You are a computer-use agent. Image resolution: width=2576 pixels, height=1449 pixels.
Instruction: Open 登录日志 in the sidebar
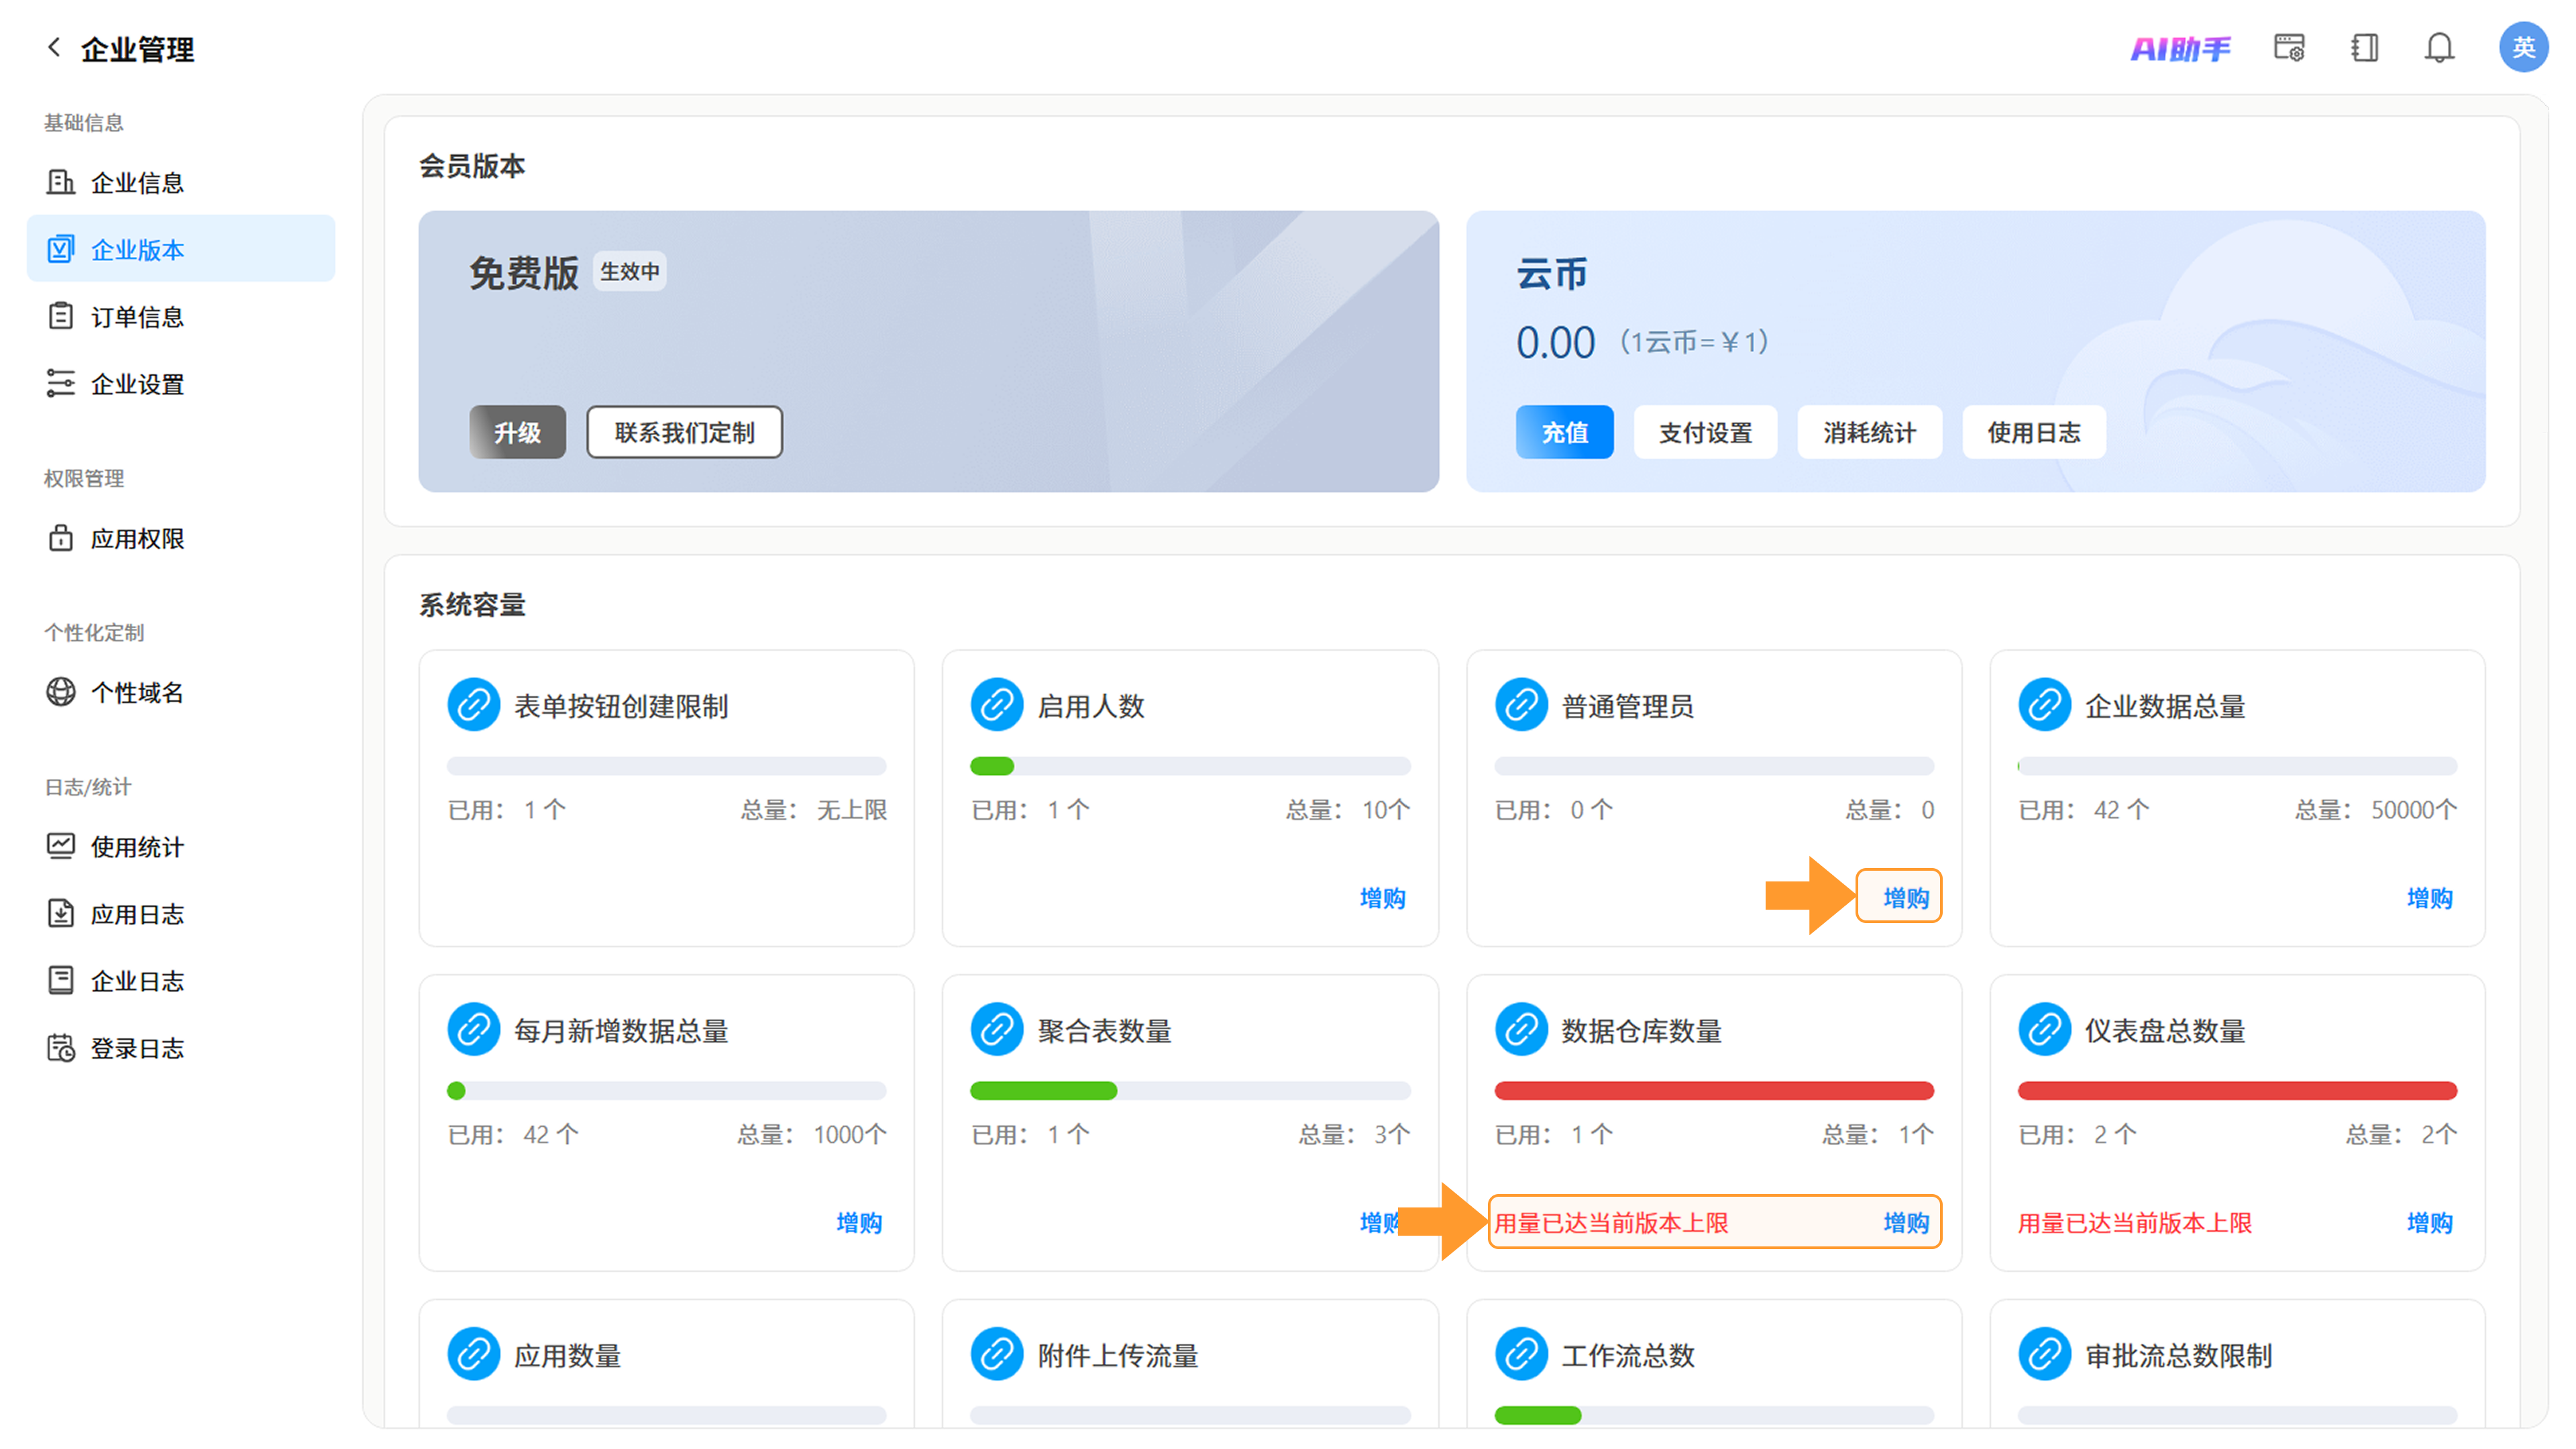point(181,1047)
